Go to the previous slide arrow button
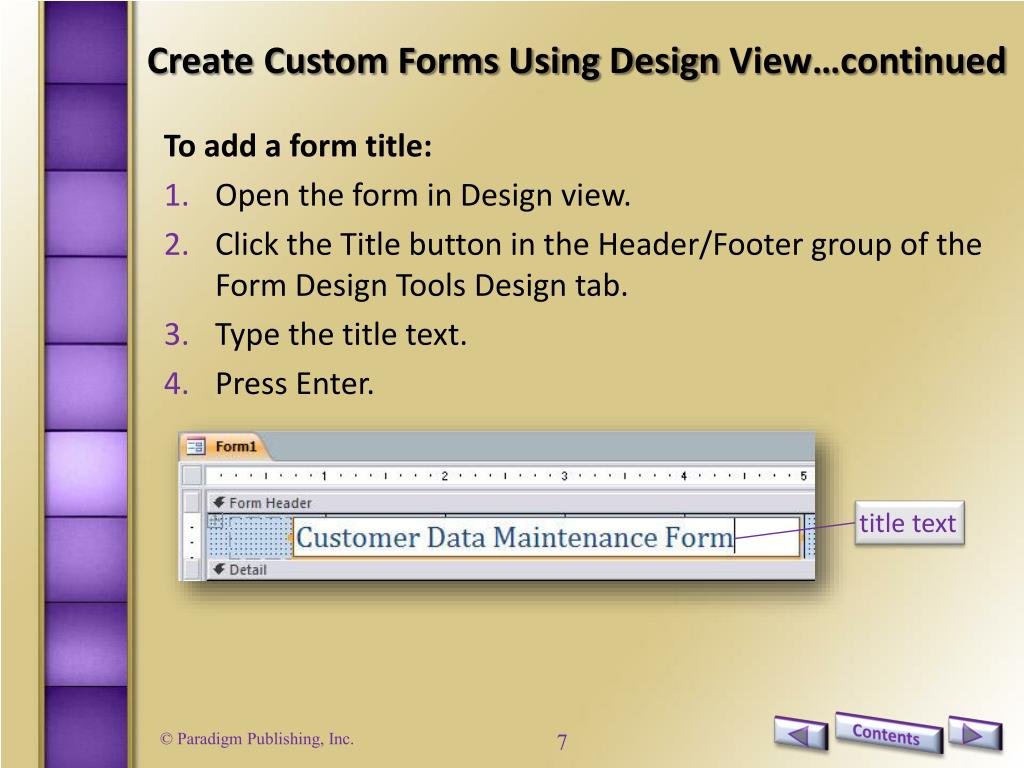Viewport: 1024px width, 768px height. [x=801, y=733]
